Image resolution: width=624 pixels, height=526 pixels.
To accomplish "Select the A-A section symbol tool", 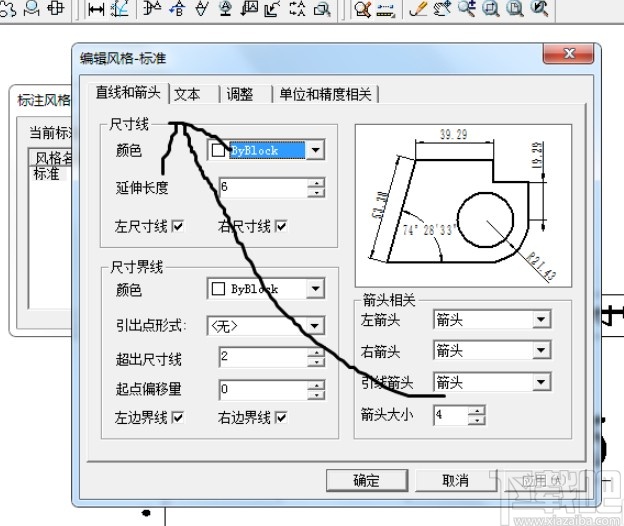I will pyautogui.click(x=298, y=9).
